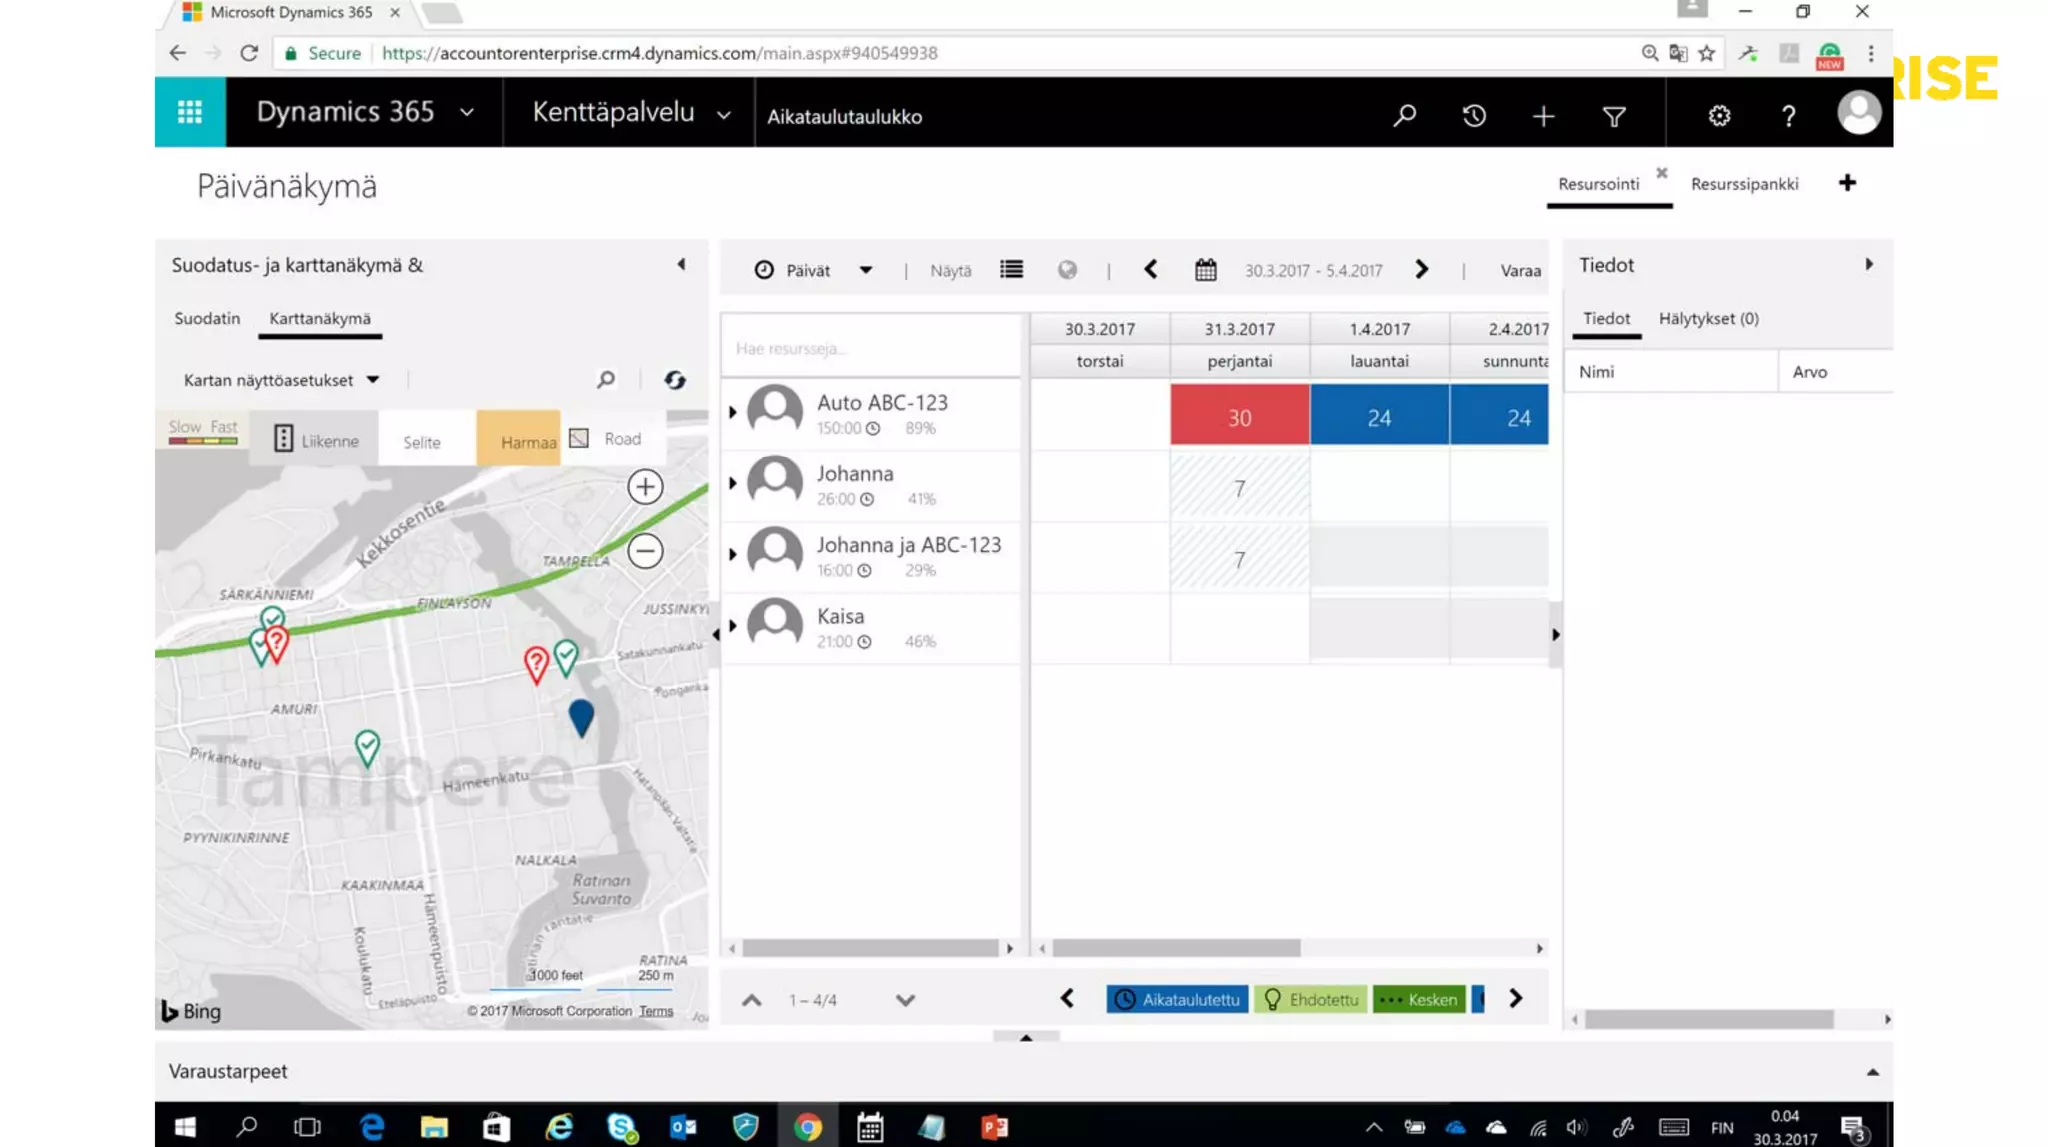This screenshot has width=2048, height=1147.
Task: Click red 30 booking cell for Auto ABC-123
Action: [1239, 417]
